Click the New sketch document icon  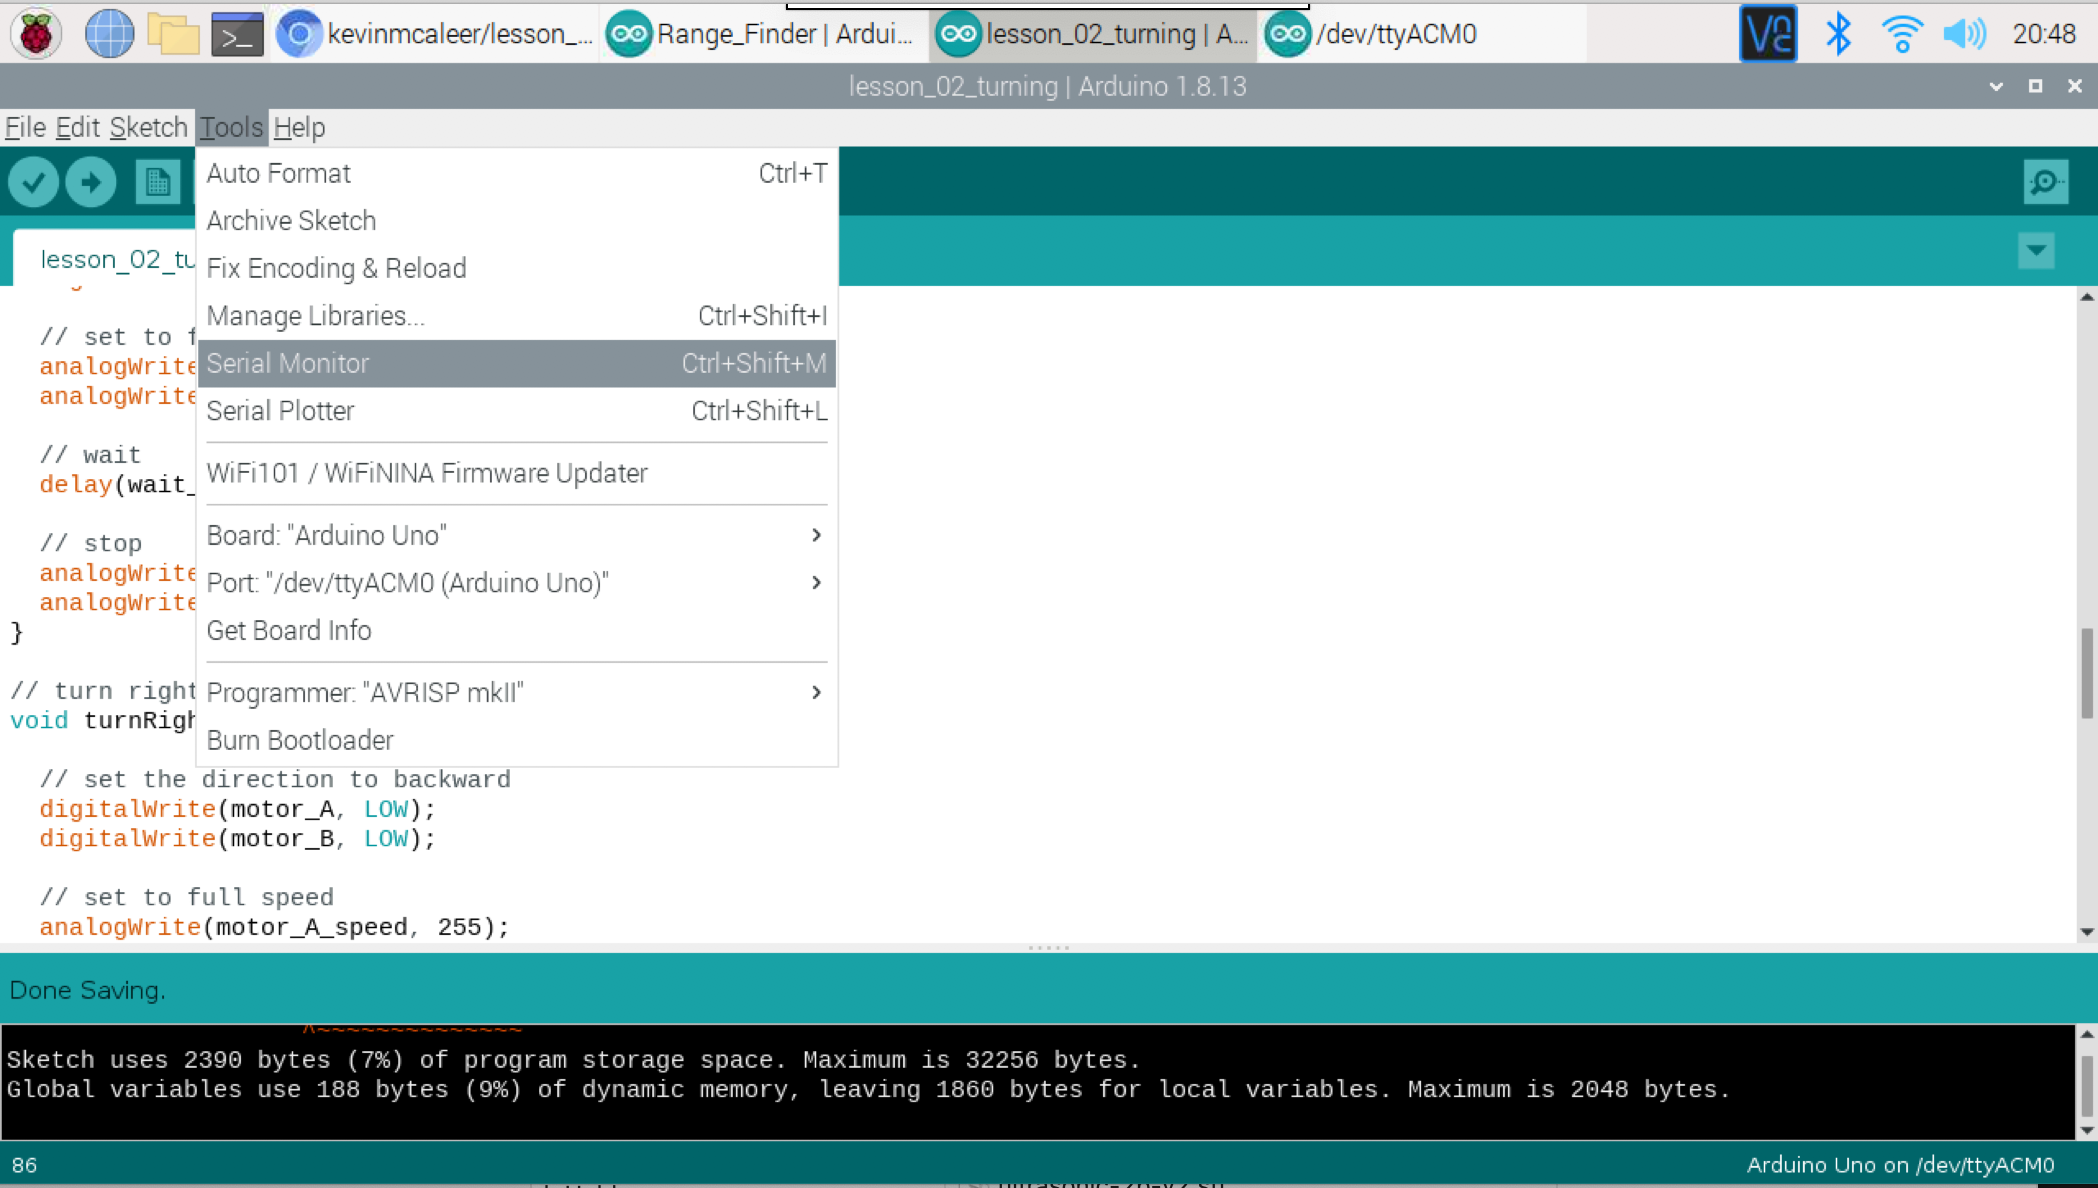tap(157, 182)
